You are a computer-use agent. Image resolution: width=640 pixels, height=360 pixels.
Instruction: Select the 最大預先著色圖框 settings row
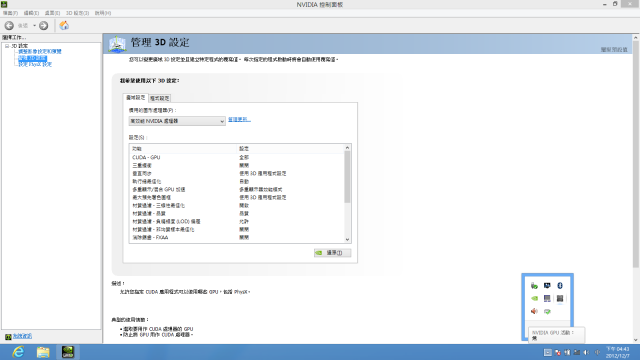(237, 197)
